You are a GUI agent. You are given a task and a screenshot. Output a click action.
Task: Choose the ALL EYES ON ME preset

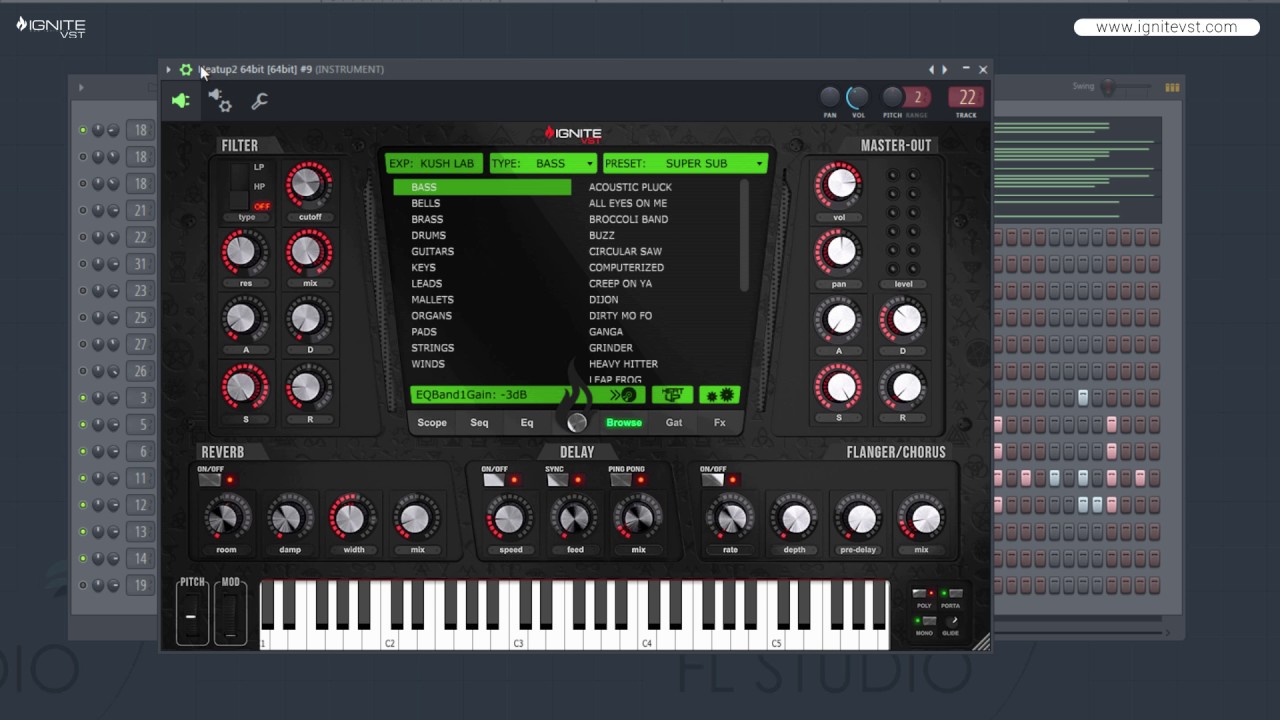pyautogui.click(x=628, y=203)
